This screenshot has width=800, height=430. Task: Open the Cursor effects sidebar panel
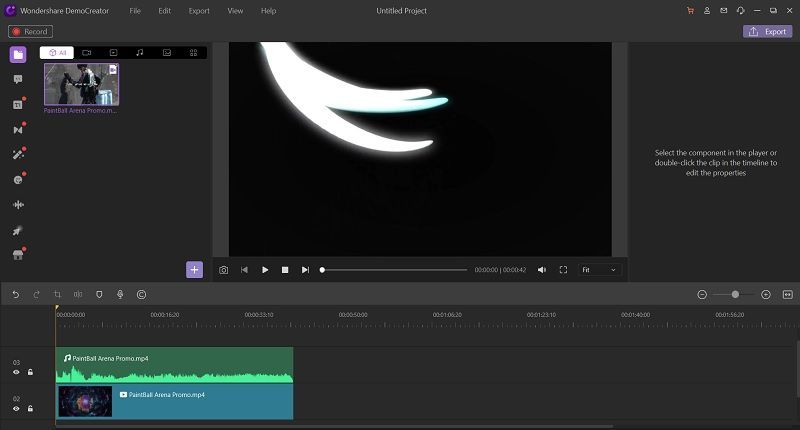18,231
